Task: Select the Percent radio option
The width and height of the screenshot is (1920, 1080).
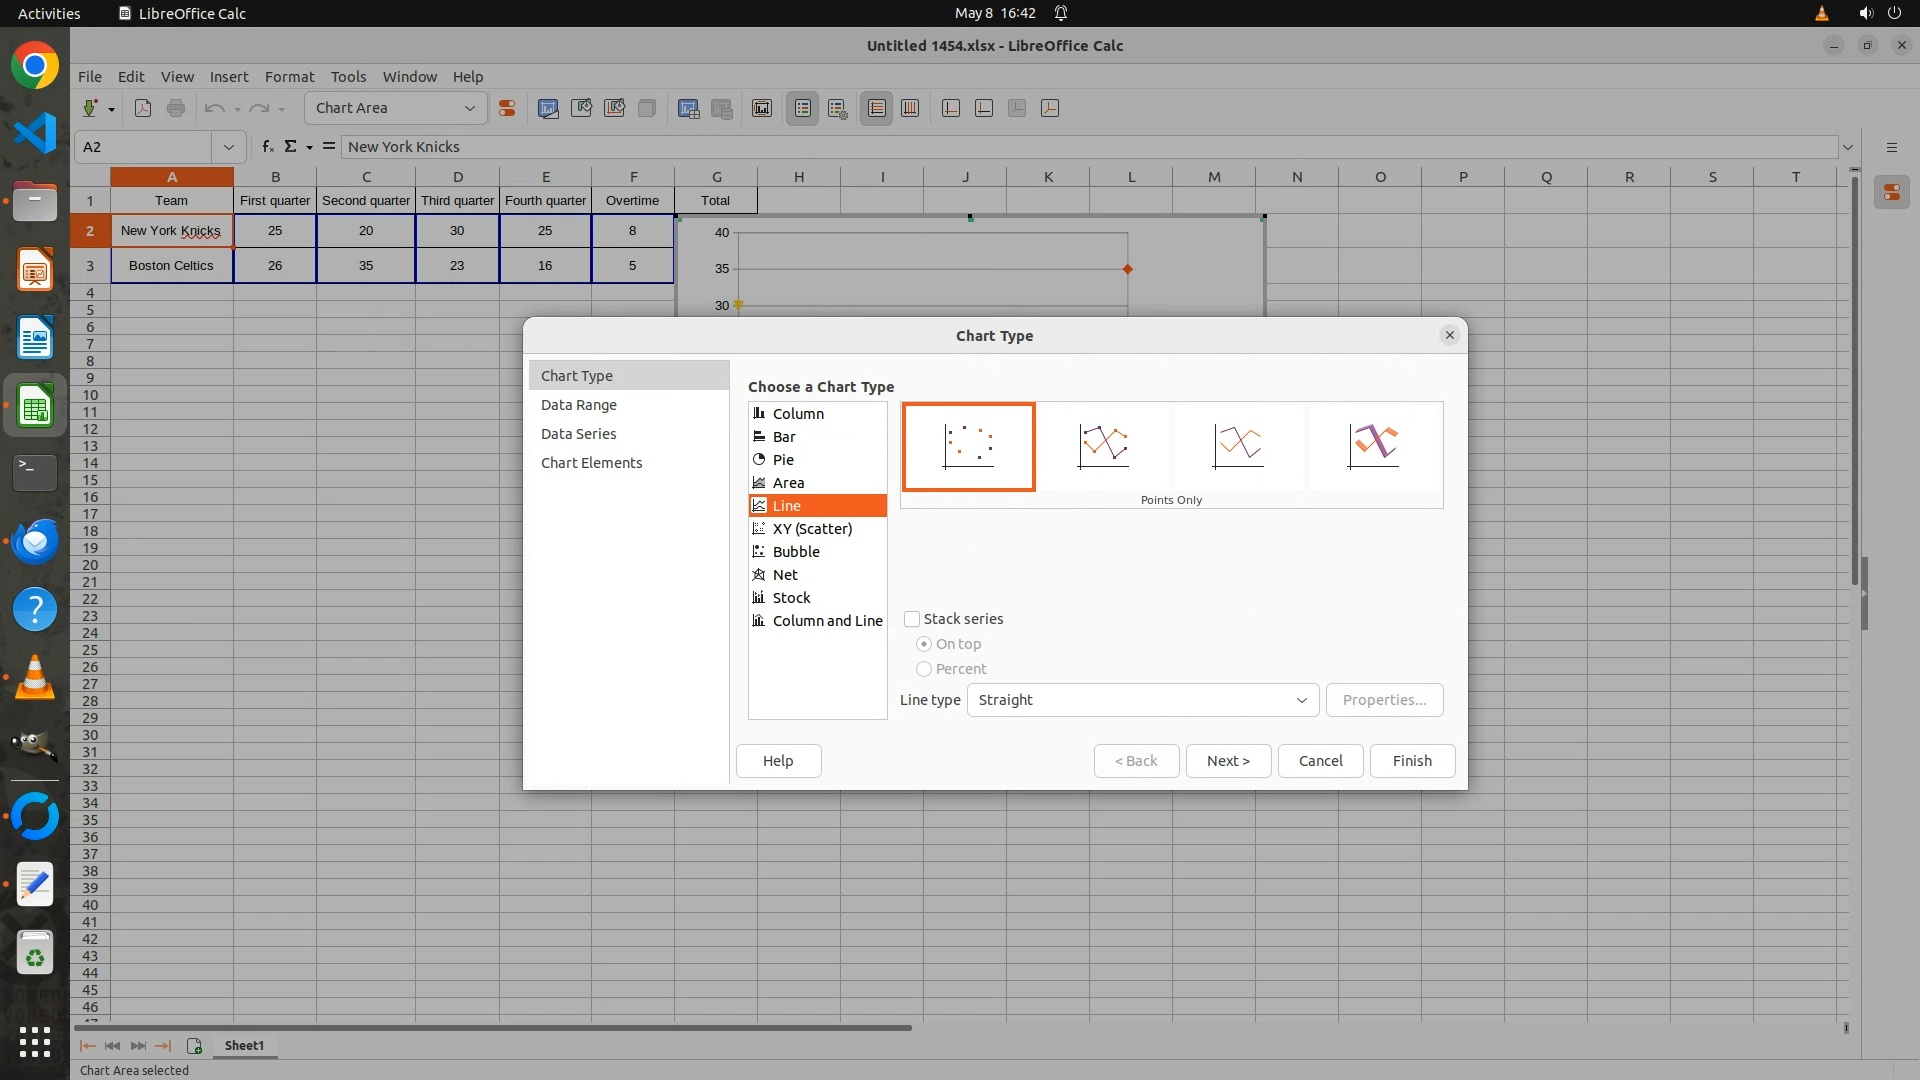Action: pyautogui.click(x=924, y=669)
